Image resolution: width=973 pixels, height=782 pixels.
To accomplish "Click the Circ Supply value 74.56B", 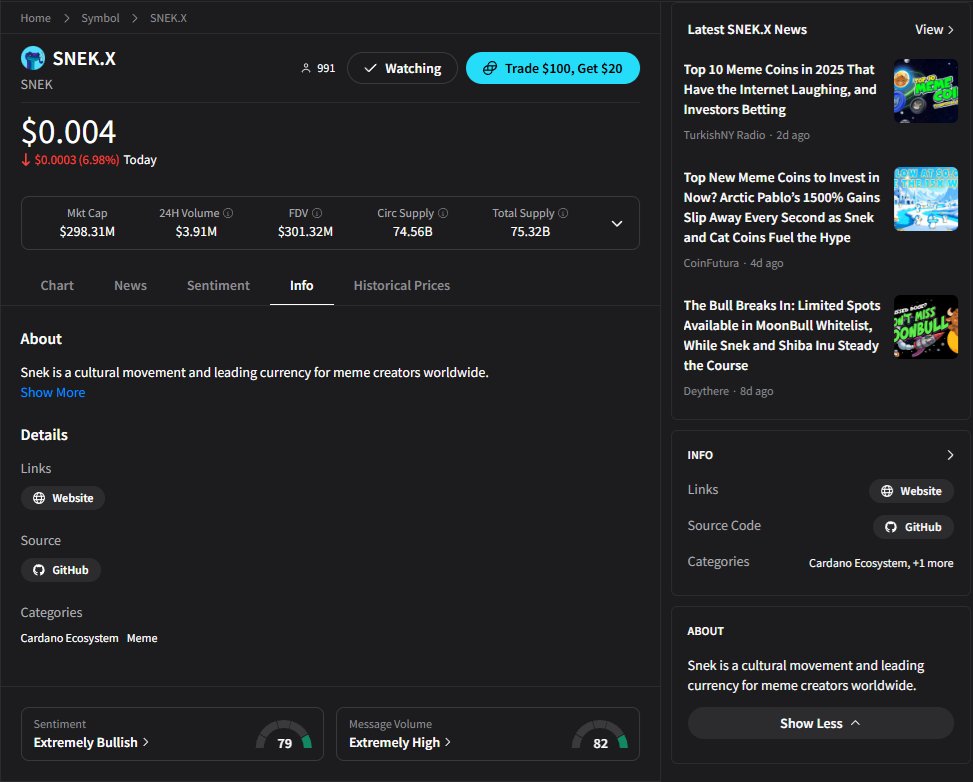I will [x=413, y=231].
